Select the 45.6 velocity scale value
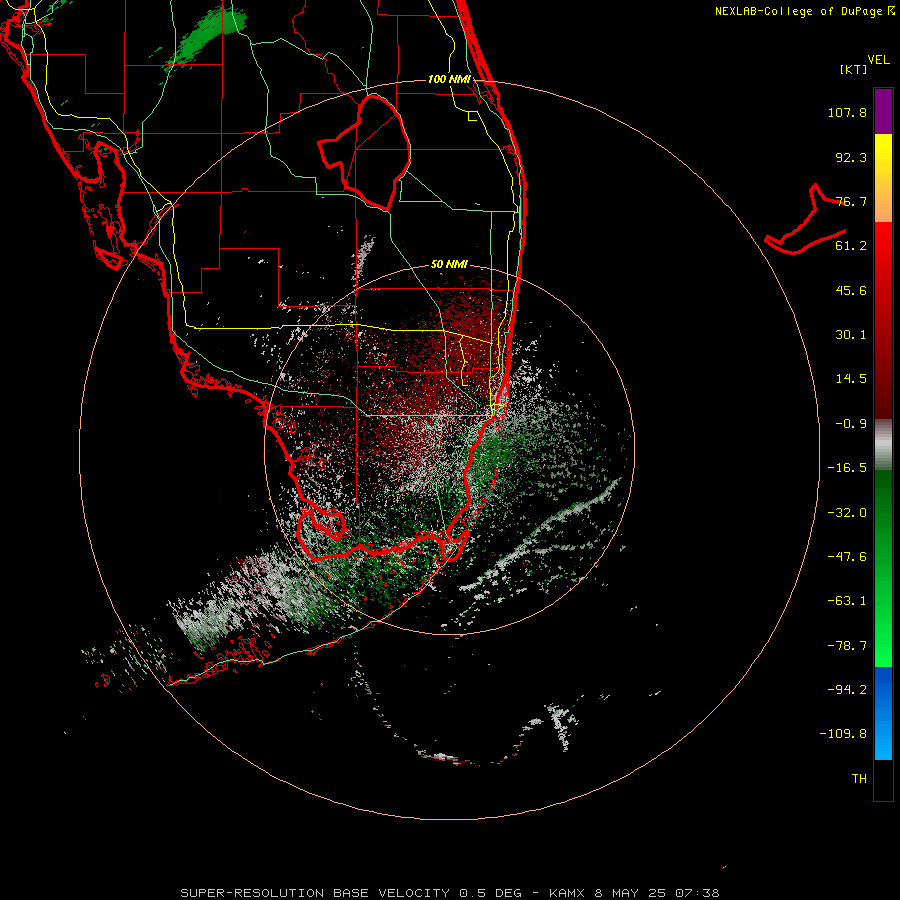Screen dimensions: 900x900 pos(851,290)
